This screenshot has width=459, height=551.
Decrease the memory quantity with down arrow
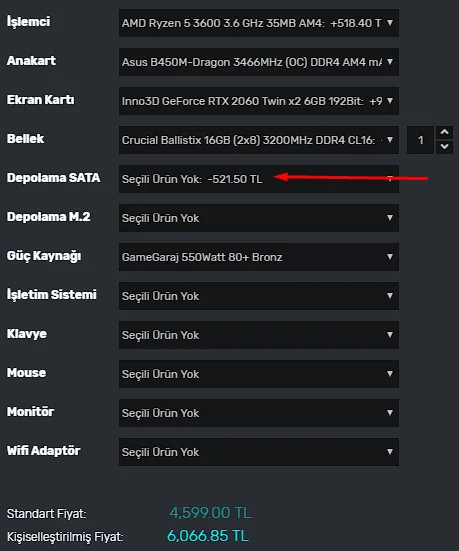point(445,147)
